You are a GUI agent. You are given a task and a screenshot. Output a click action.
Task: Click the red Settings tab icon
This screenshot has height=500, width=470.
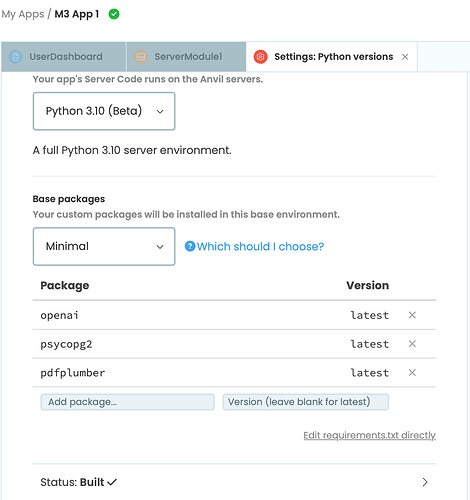(260, 57)
